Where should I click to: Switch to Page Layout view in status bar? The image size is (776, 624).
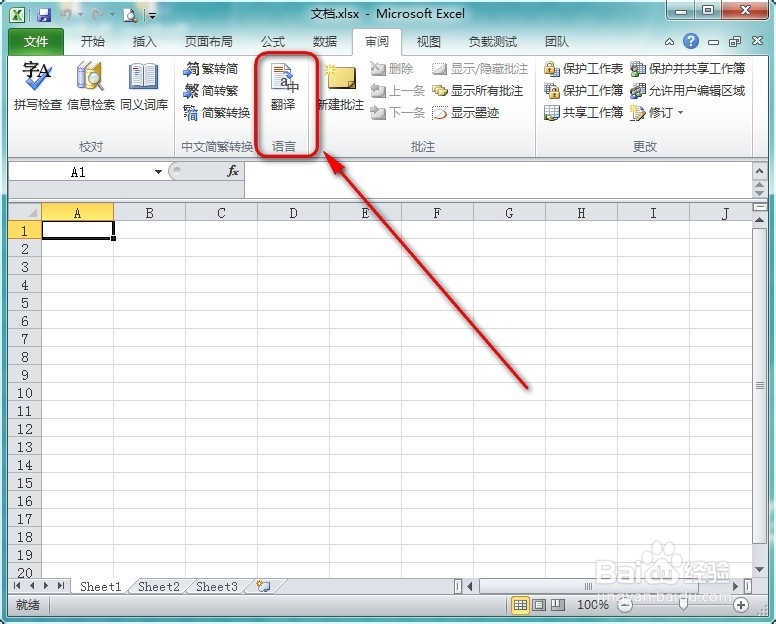(539, 605)
